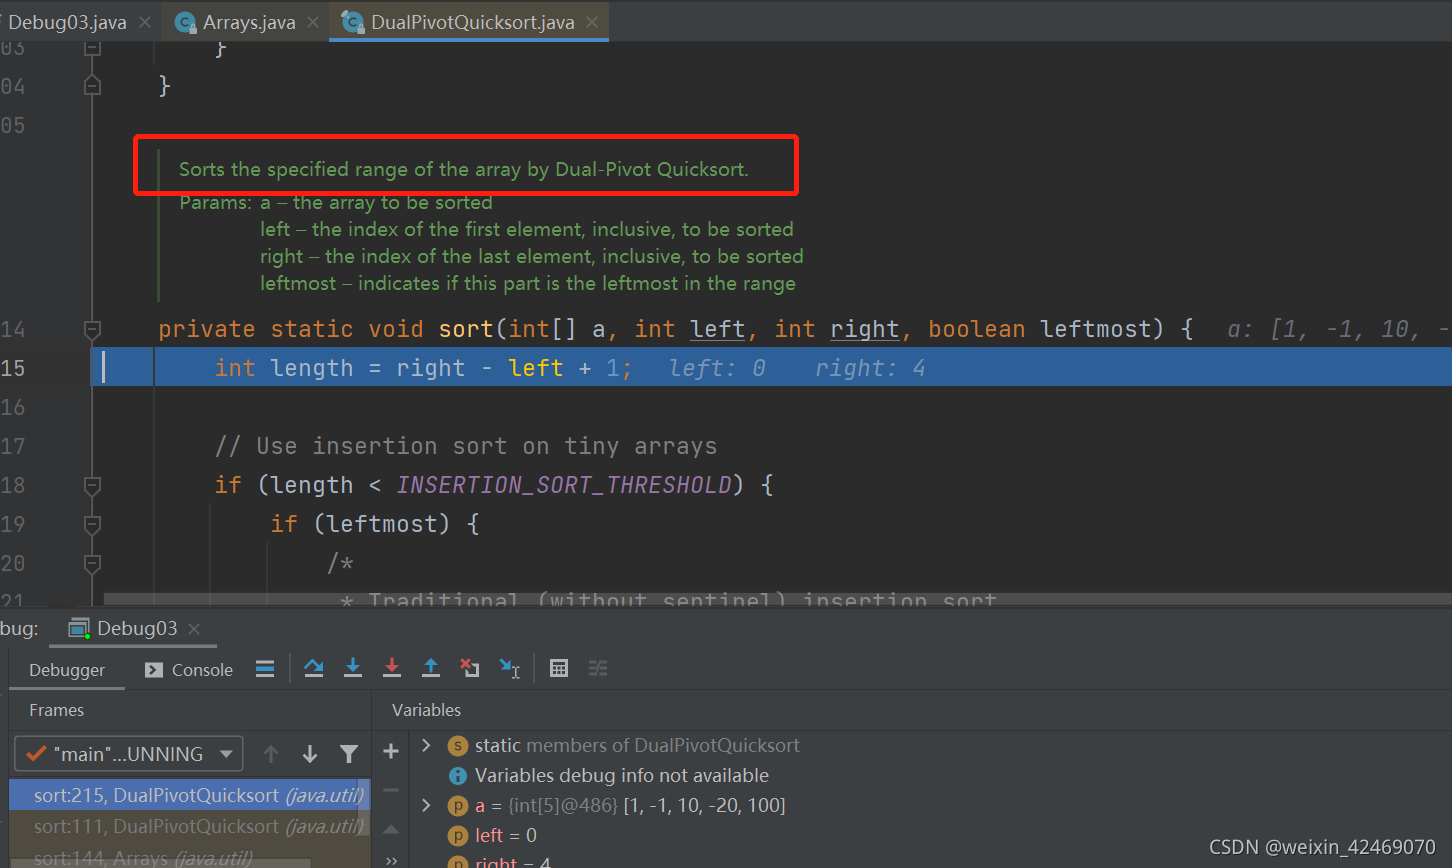The height and width of the screenshot is (868, 1452).
Task: Click the Frames list vertical scrollbar
Action: point(365,810)
